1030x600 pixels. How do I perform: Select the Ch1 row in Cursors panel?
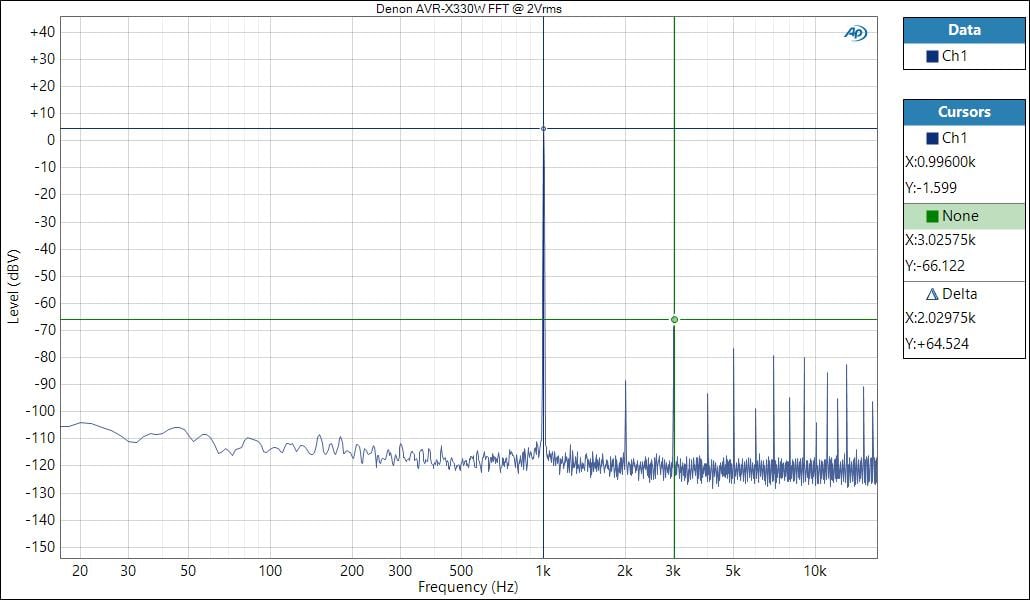click(963, 138)
